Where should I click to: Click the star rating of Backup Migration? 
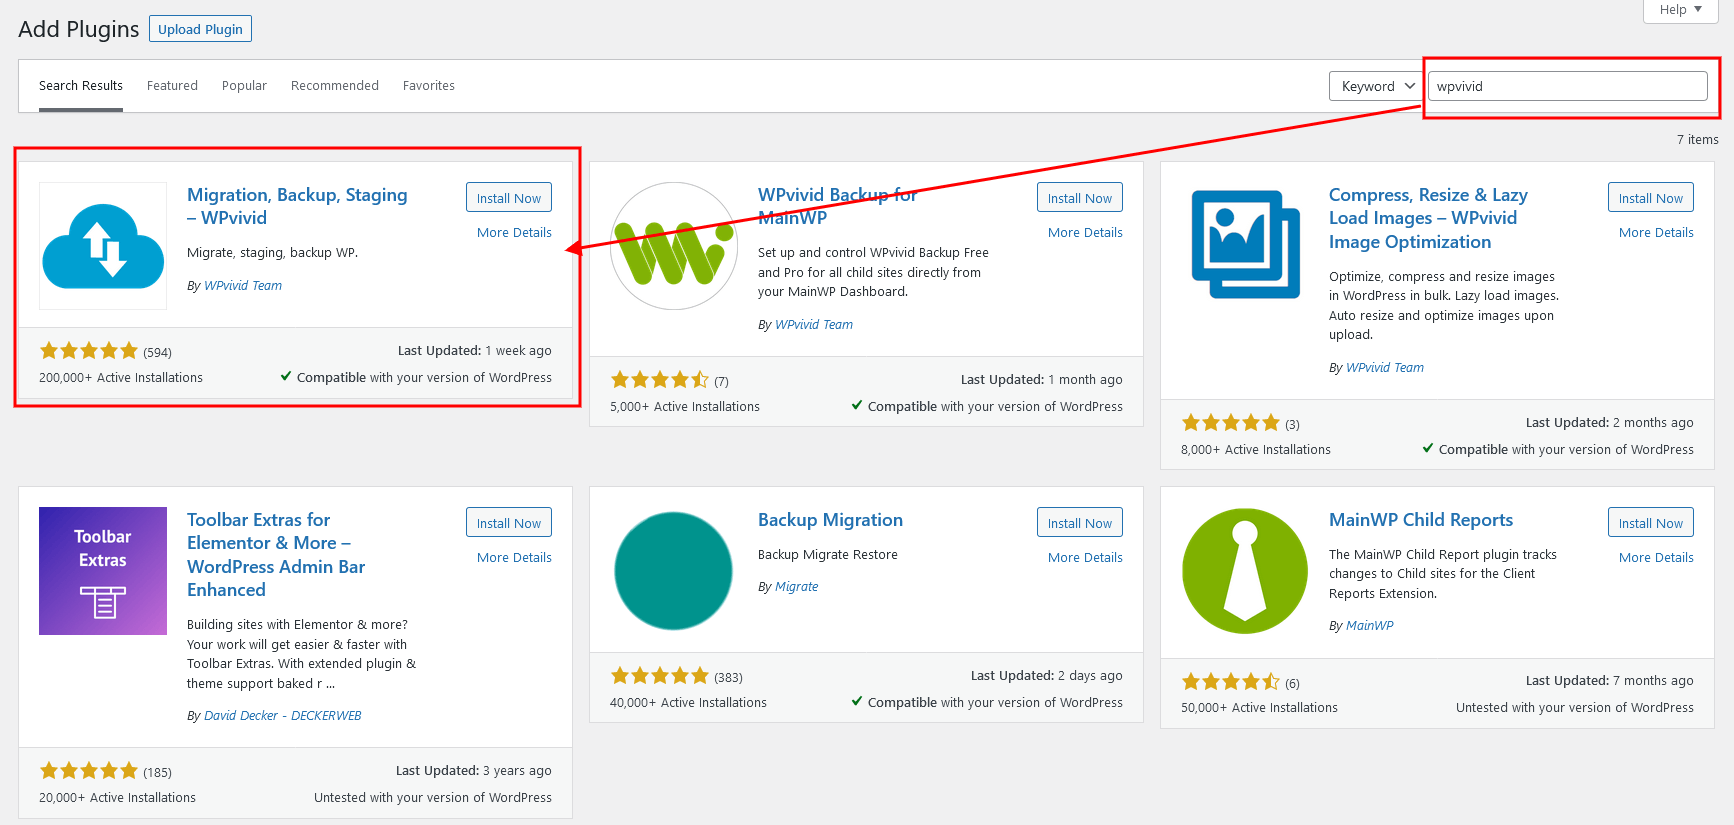660,676
